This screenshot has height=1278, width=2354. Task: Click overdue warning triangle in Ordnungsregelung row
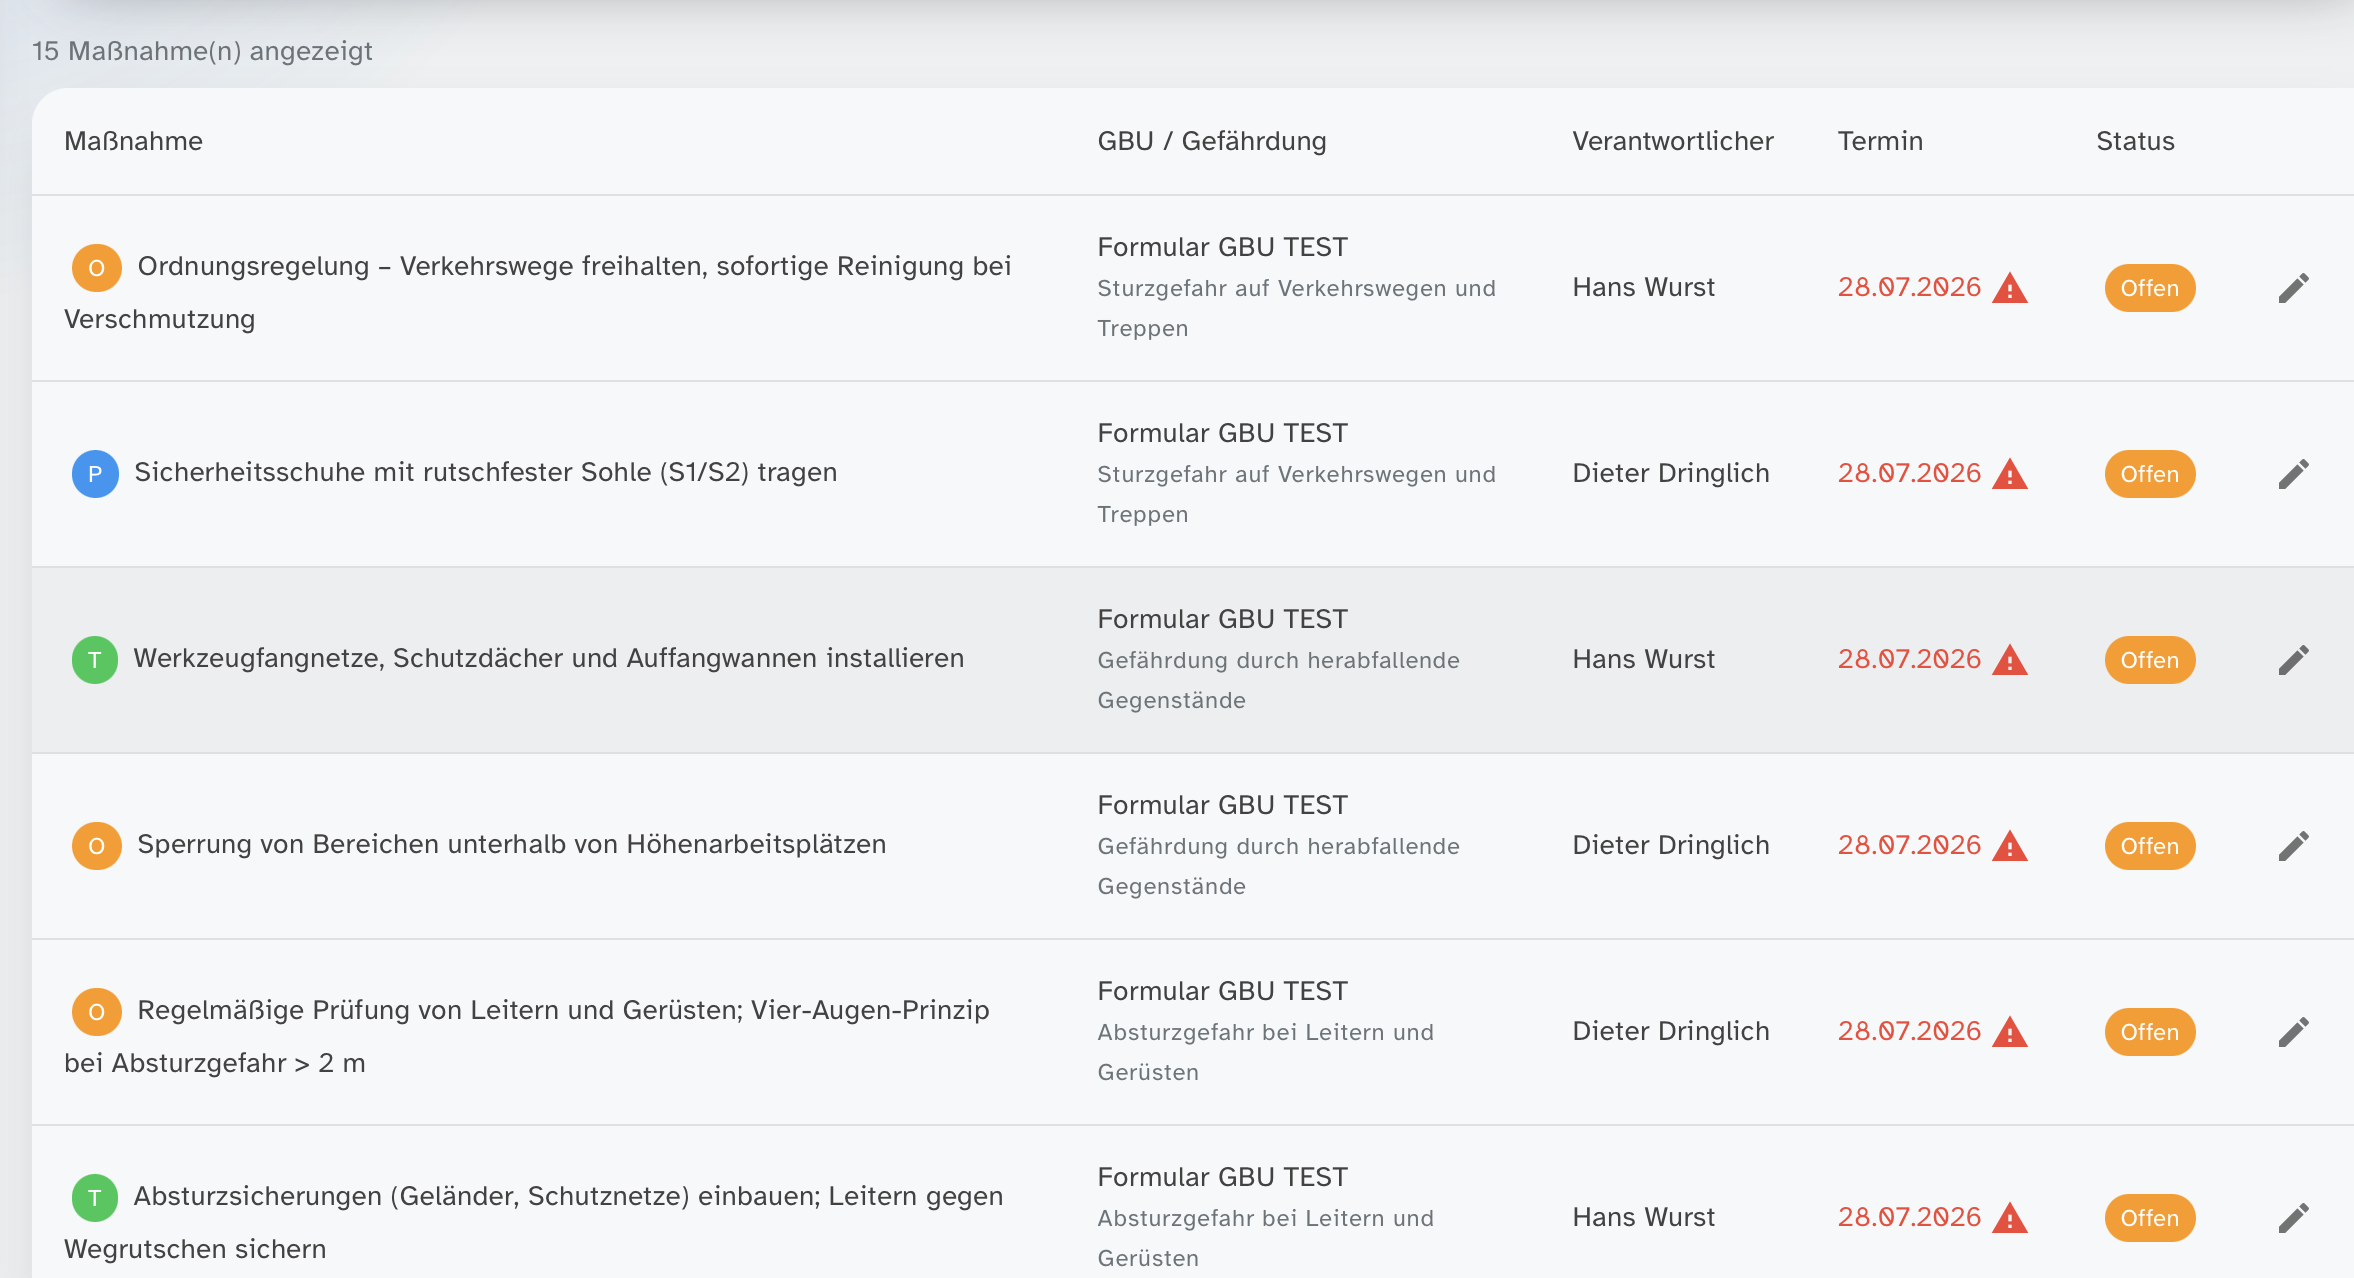[2009, 288]
